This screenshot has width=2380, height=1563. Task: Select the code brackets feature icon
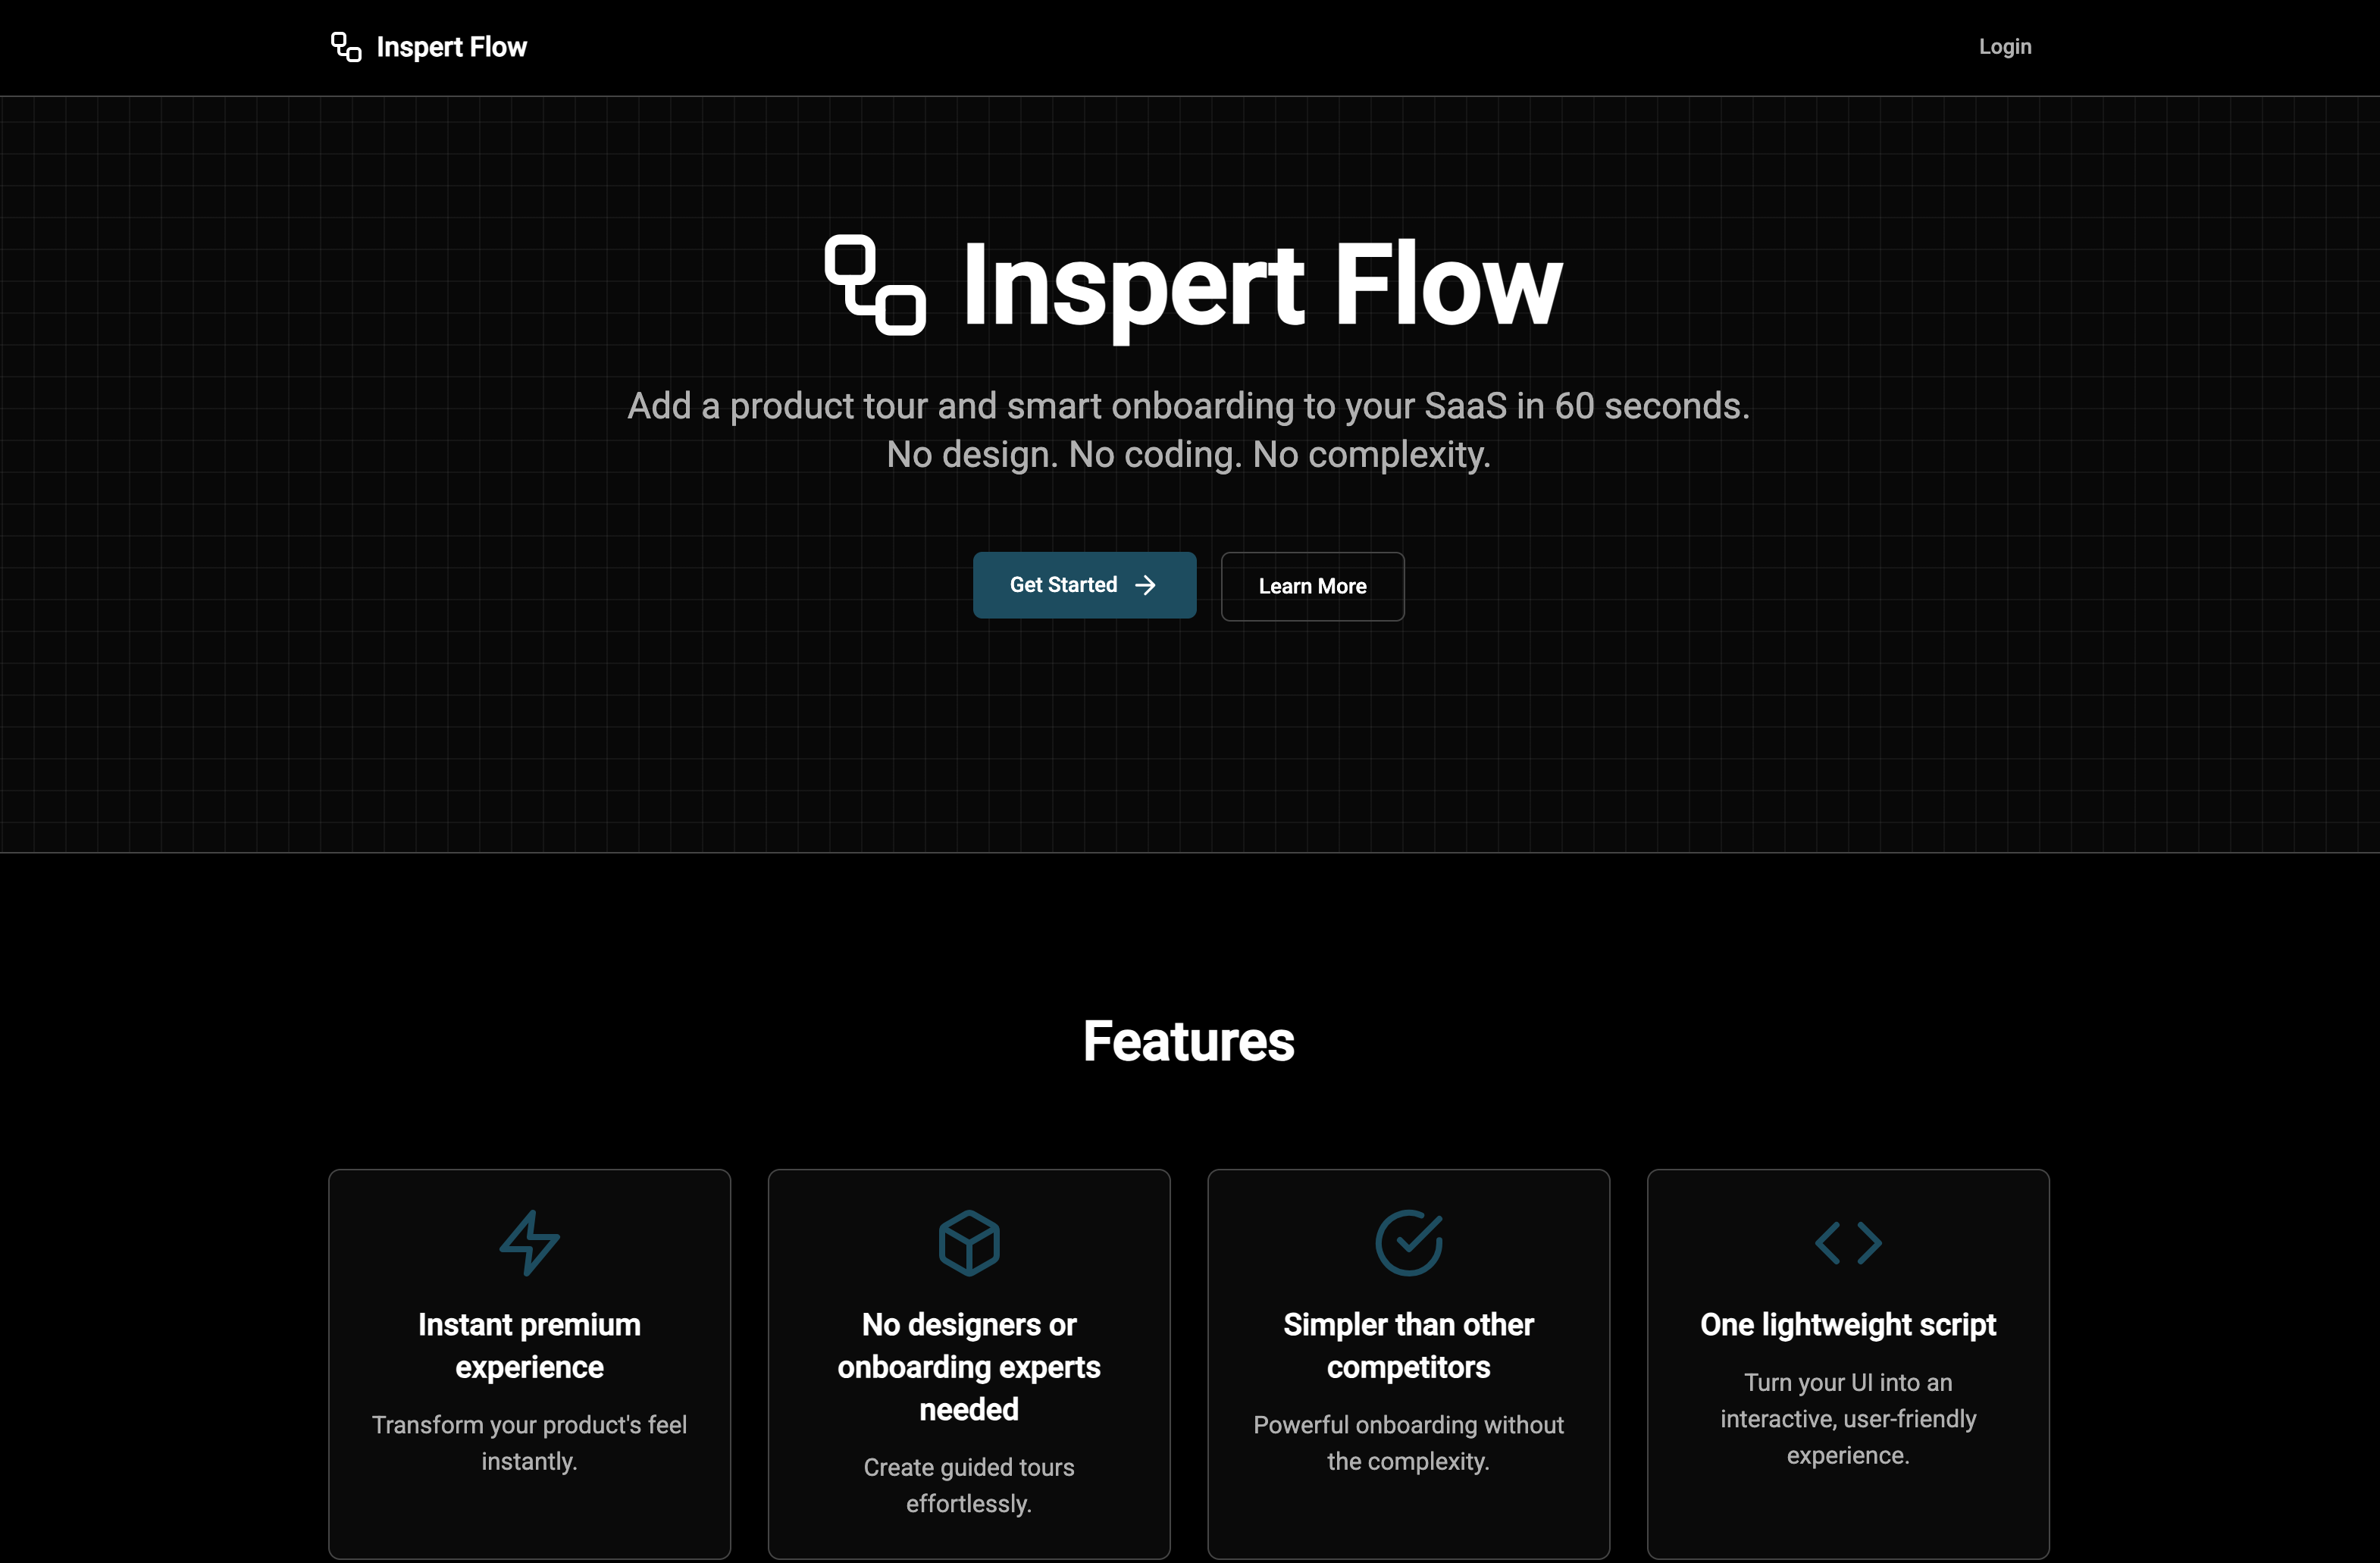[1847, 1242]
